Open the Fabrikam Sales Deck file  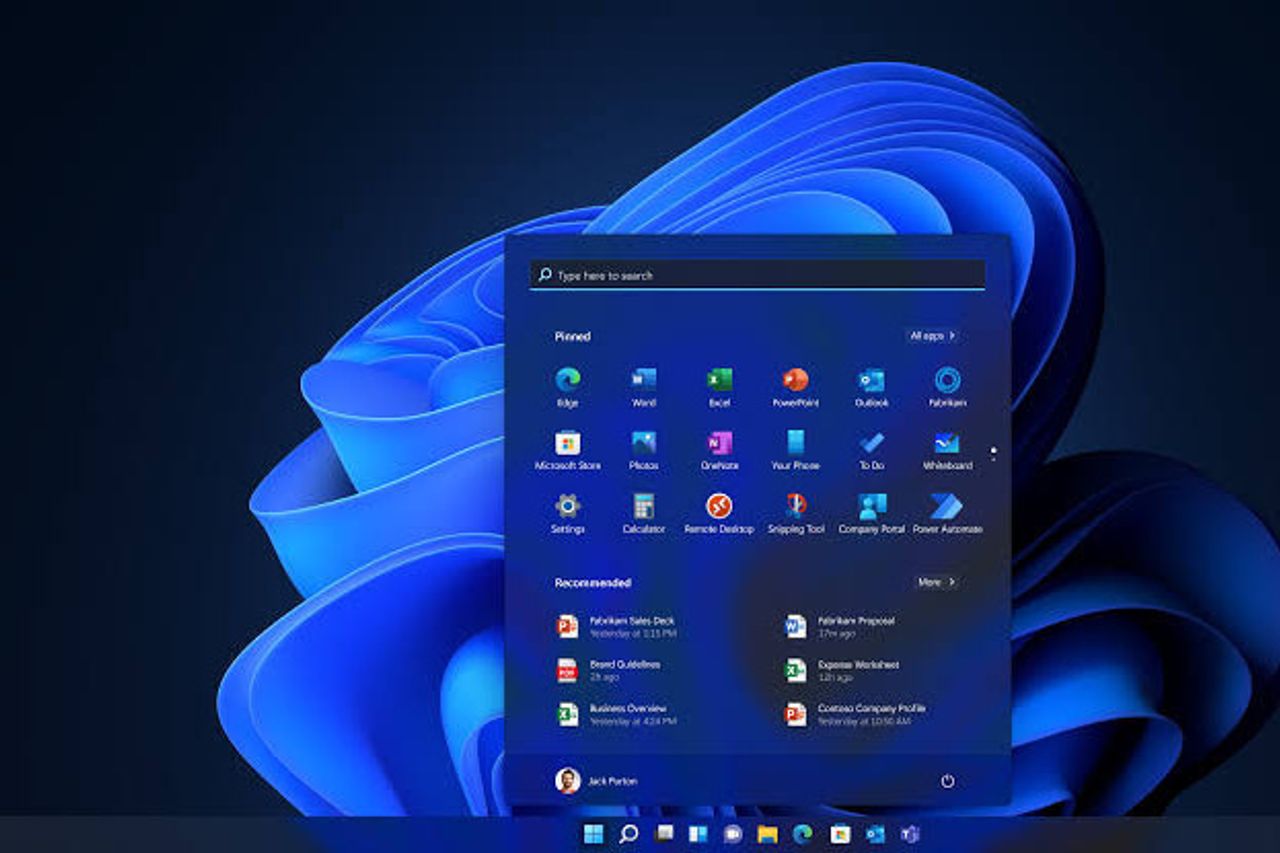(618, 626)
